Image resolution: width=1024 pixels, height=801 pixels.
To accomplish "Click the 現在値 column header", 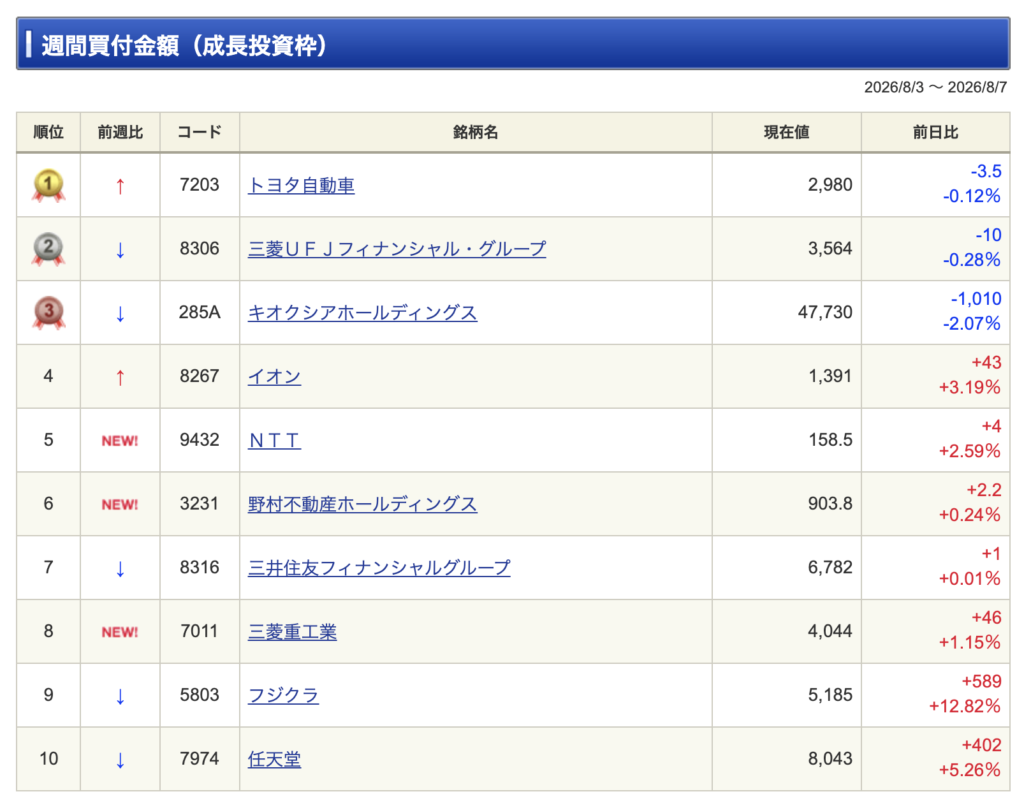I will (786, 133).
